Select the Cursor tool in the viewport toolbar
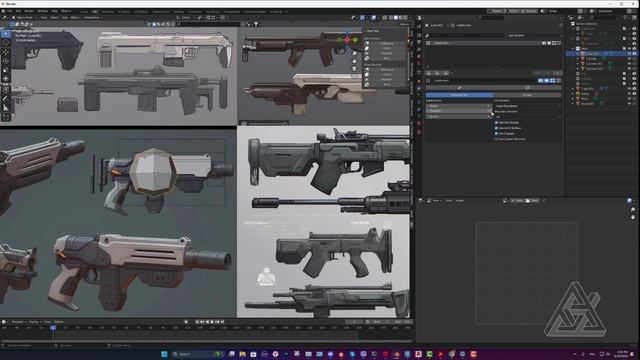 coord(6,42)
